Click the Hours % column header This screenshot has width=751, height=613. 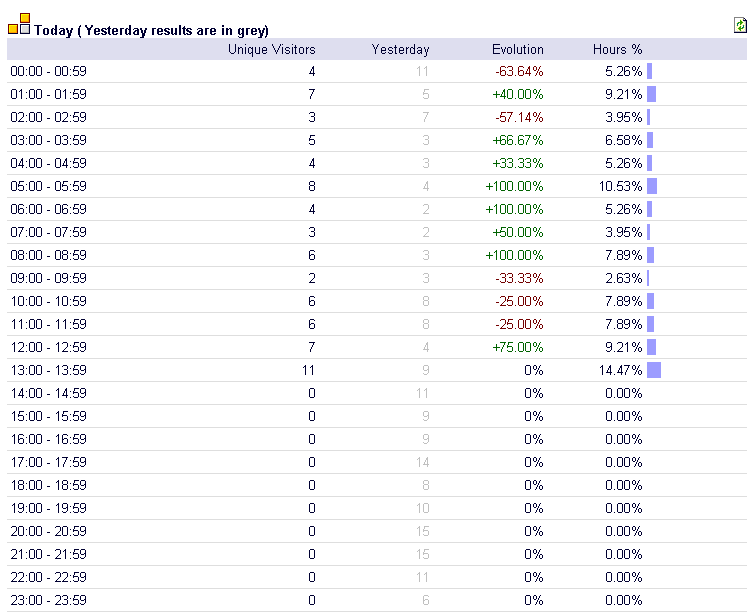tap(617, 49)
